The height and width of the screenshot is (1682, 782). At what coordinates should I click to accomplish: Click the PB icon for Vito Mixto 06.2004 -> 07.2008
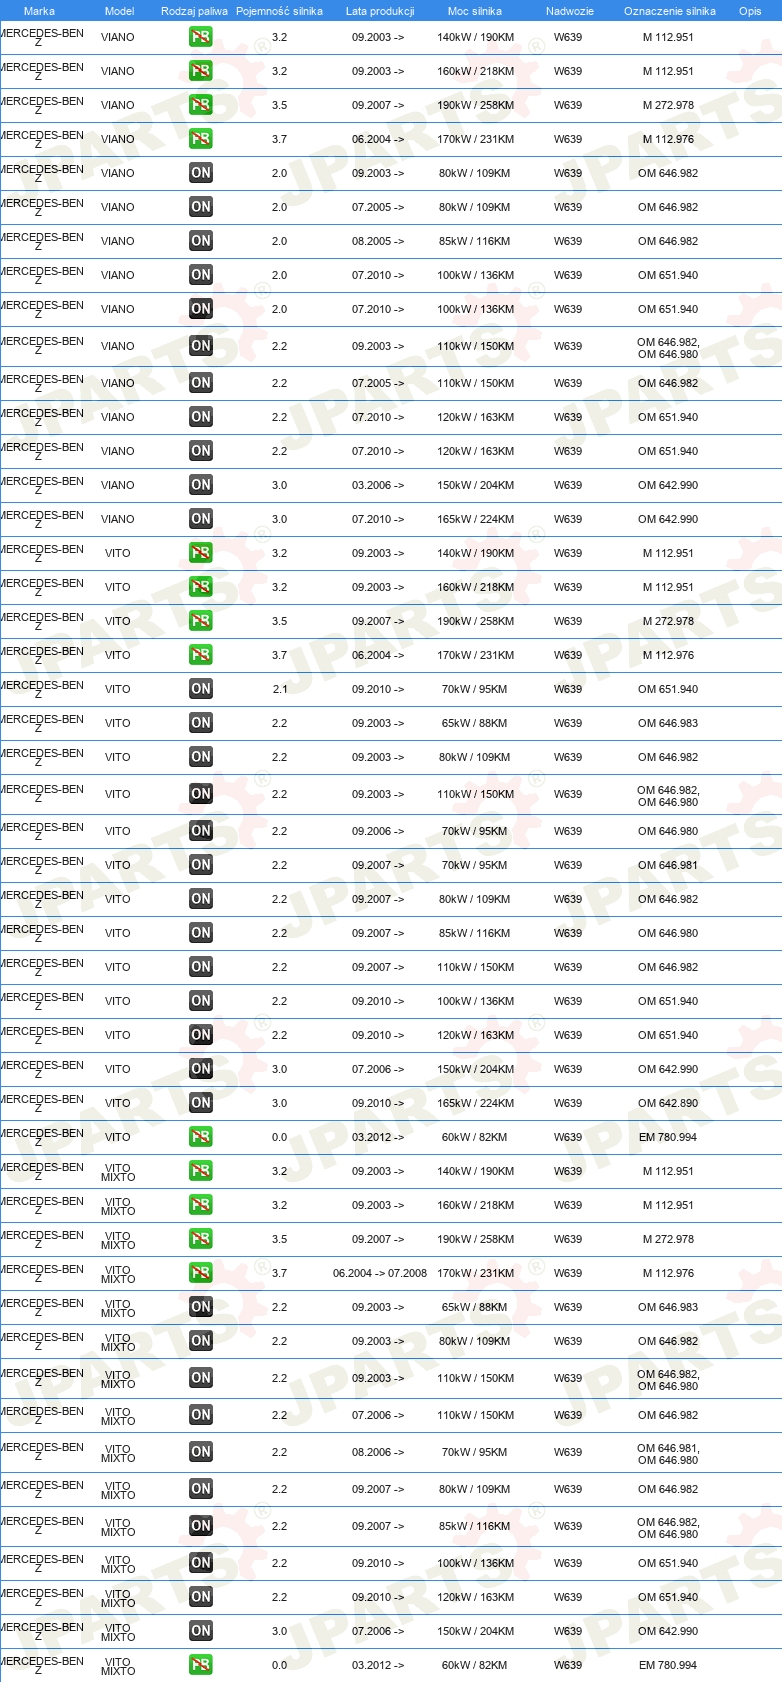(x=201, y=1273)
